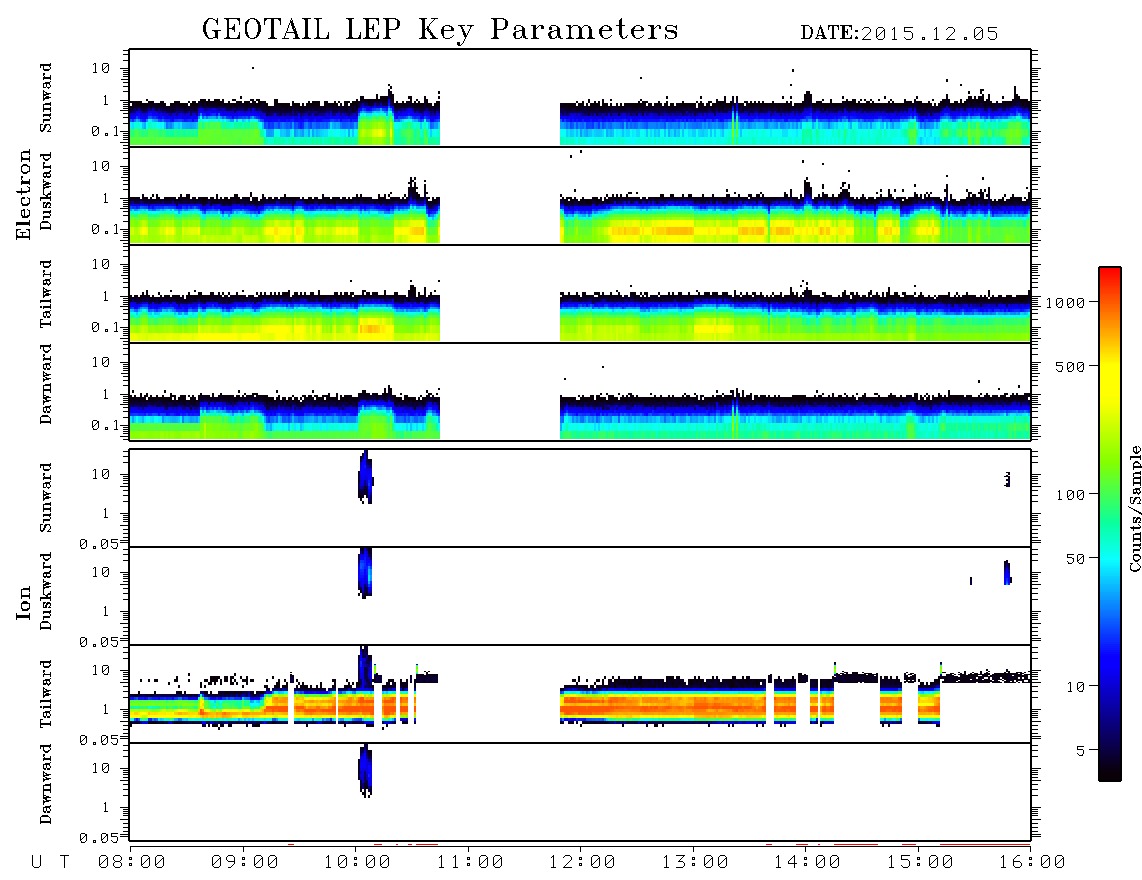
Task: Click the "500" color bar tick label
Action: (x=1071, y=366)
